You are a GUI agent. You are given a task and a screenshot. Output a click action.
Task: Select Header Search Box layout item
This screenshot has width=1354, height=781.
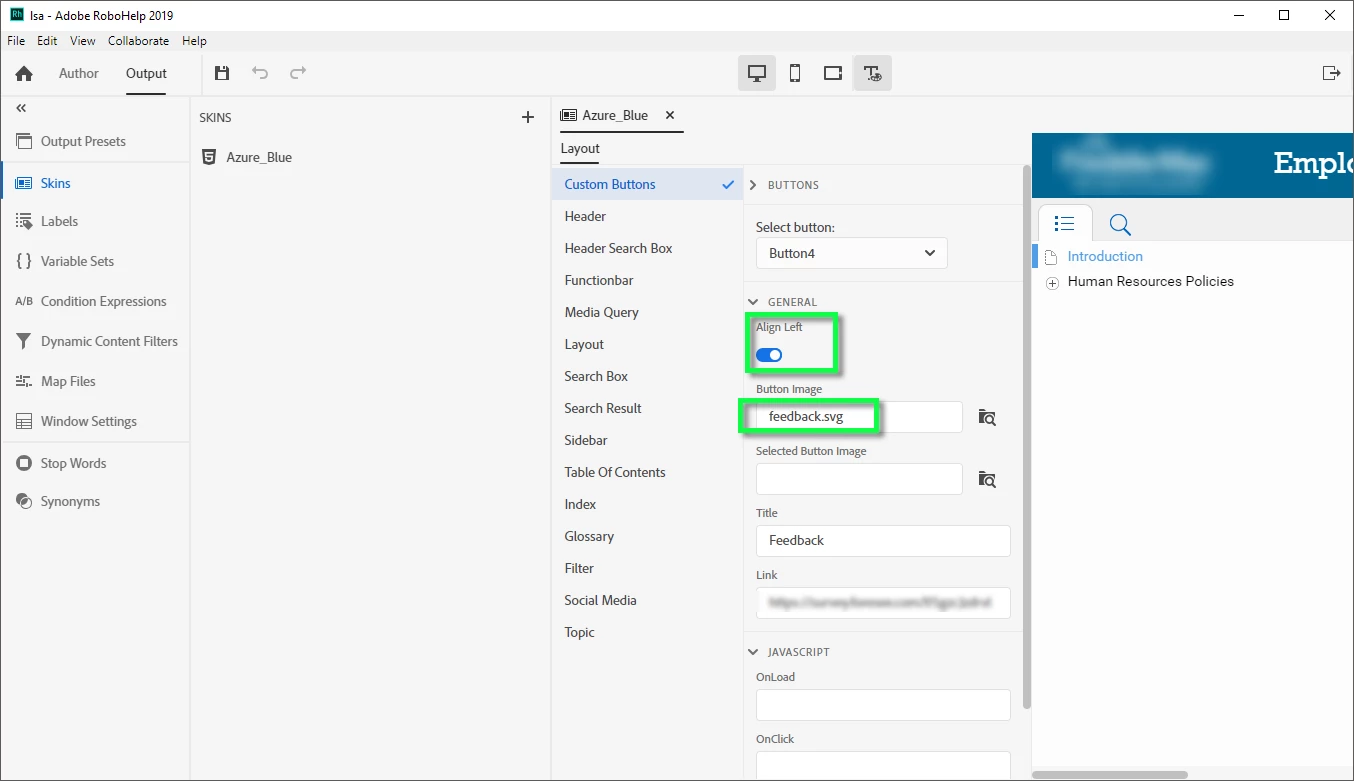647,248
